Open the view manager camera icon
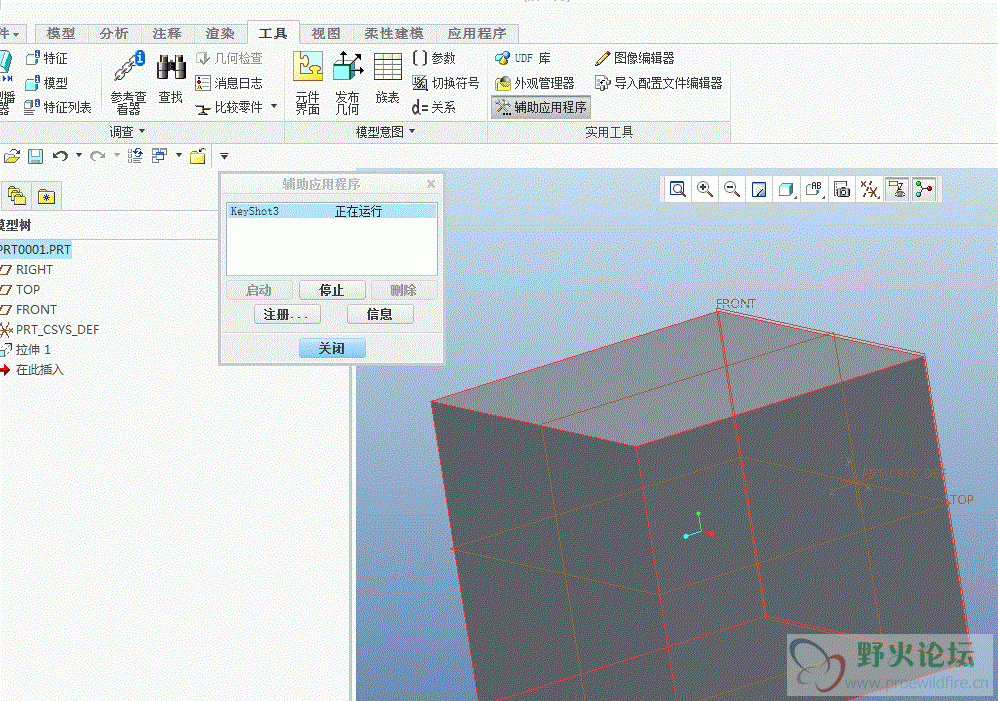 coord(842,189)
